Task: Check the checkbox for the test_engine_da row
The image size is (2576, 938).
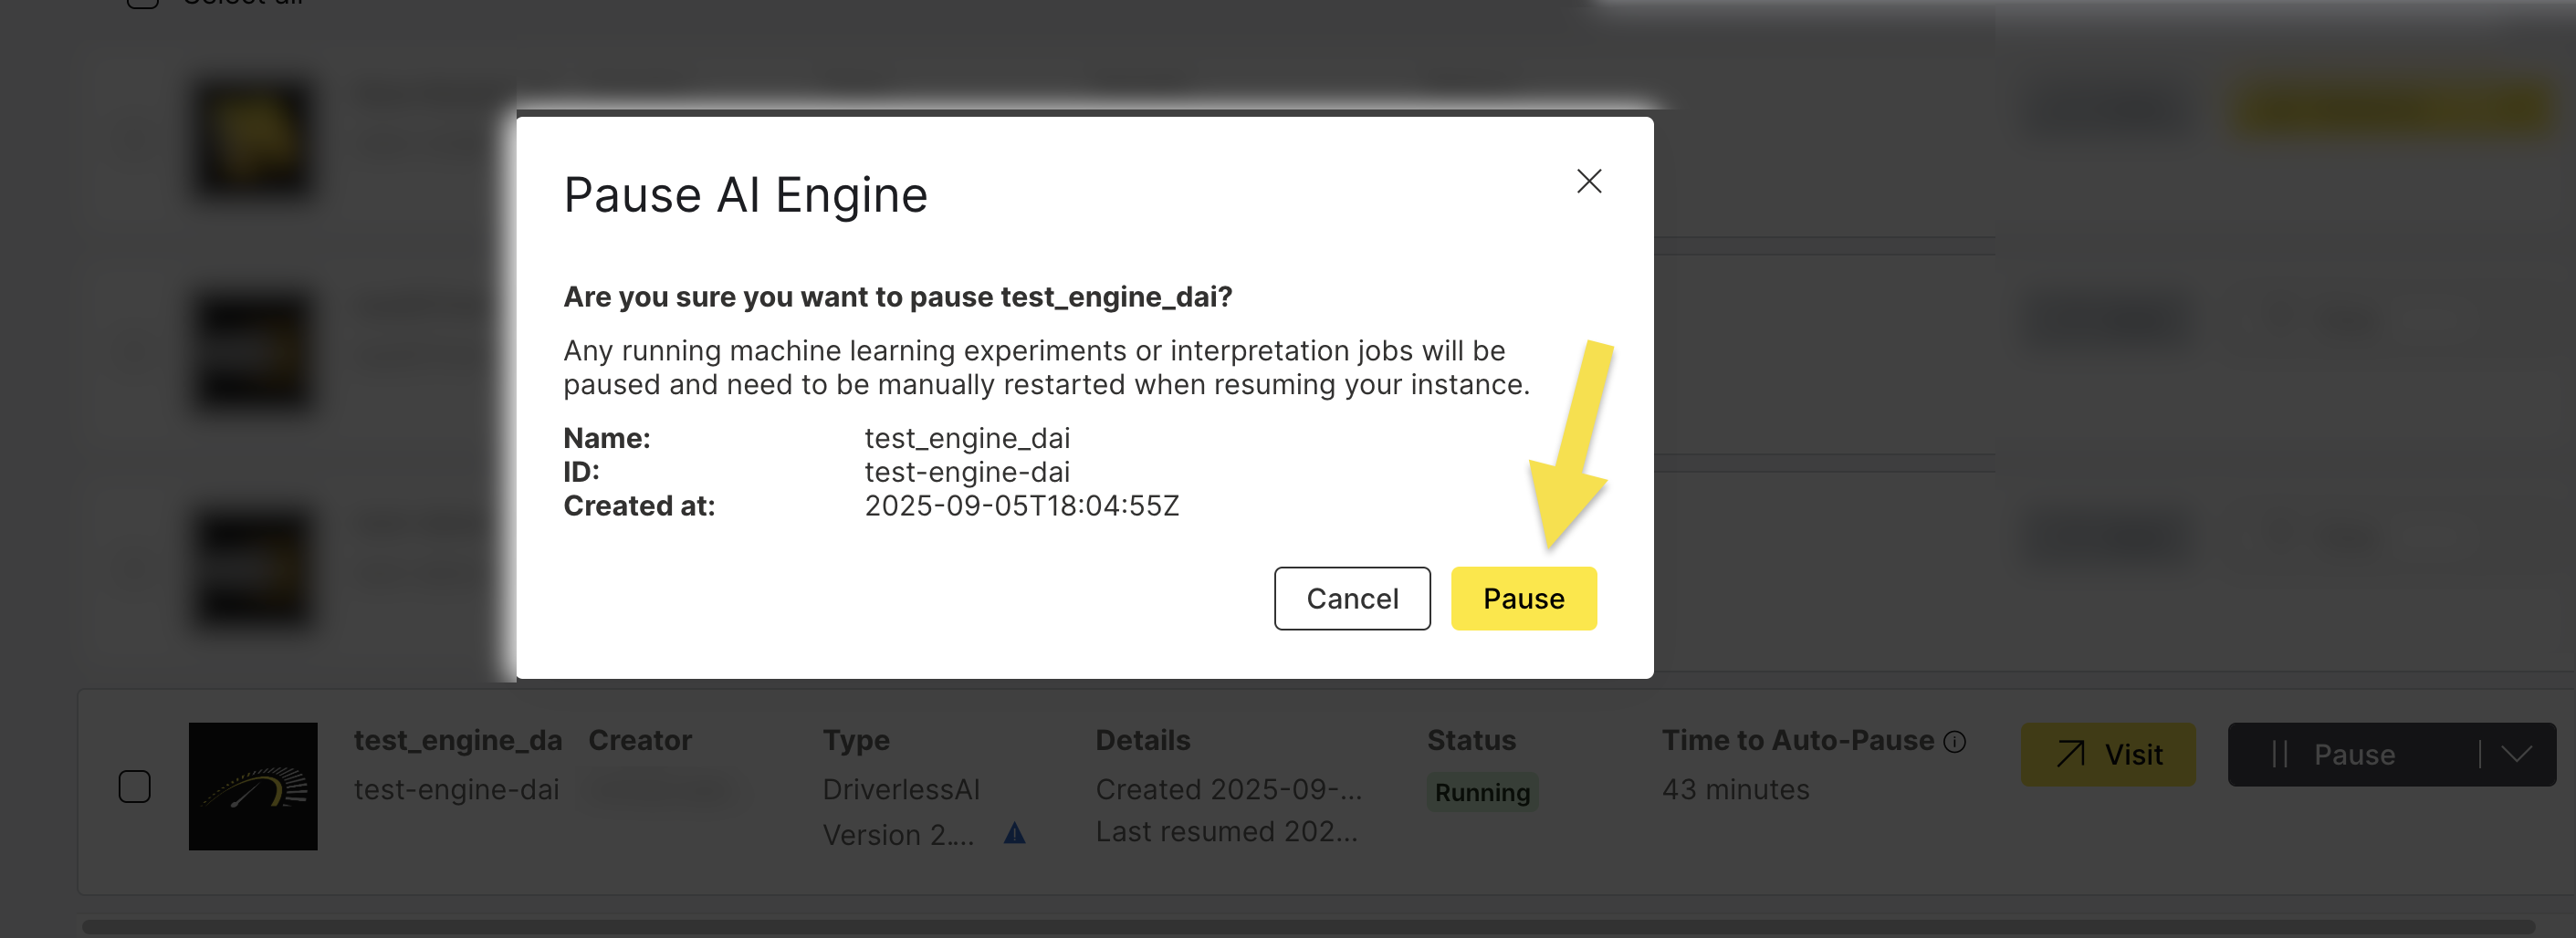Action: [x=136, y=786]
